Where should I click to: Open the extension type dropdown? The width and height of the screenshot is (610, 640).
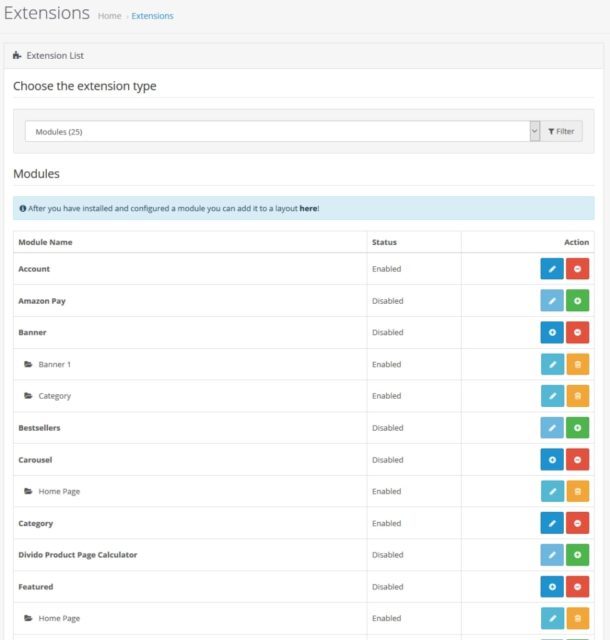coord(280,131)
